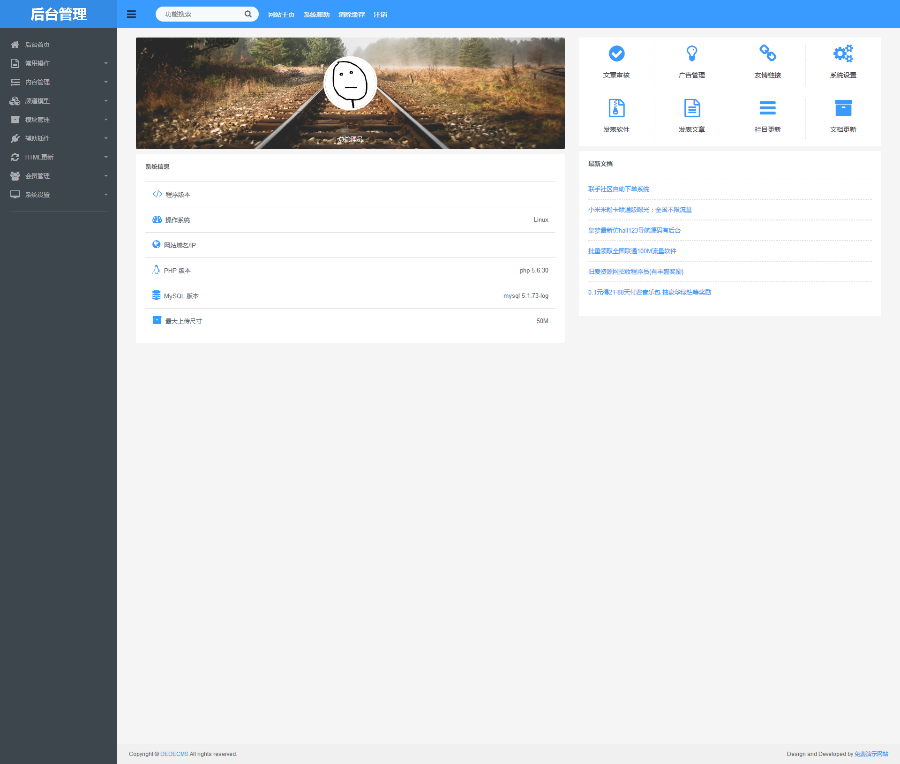Select 清除缓存 in the top navigation
The width and height of the screenshot is (900, 764).
tap(352, 14)
